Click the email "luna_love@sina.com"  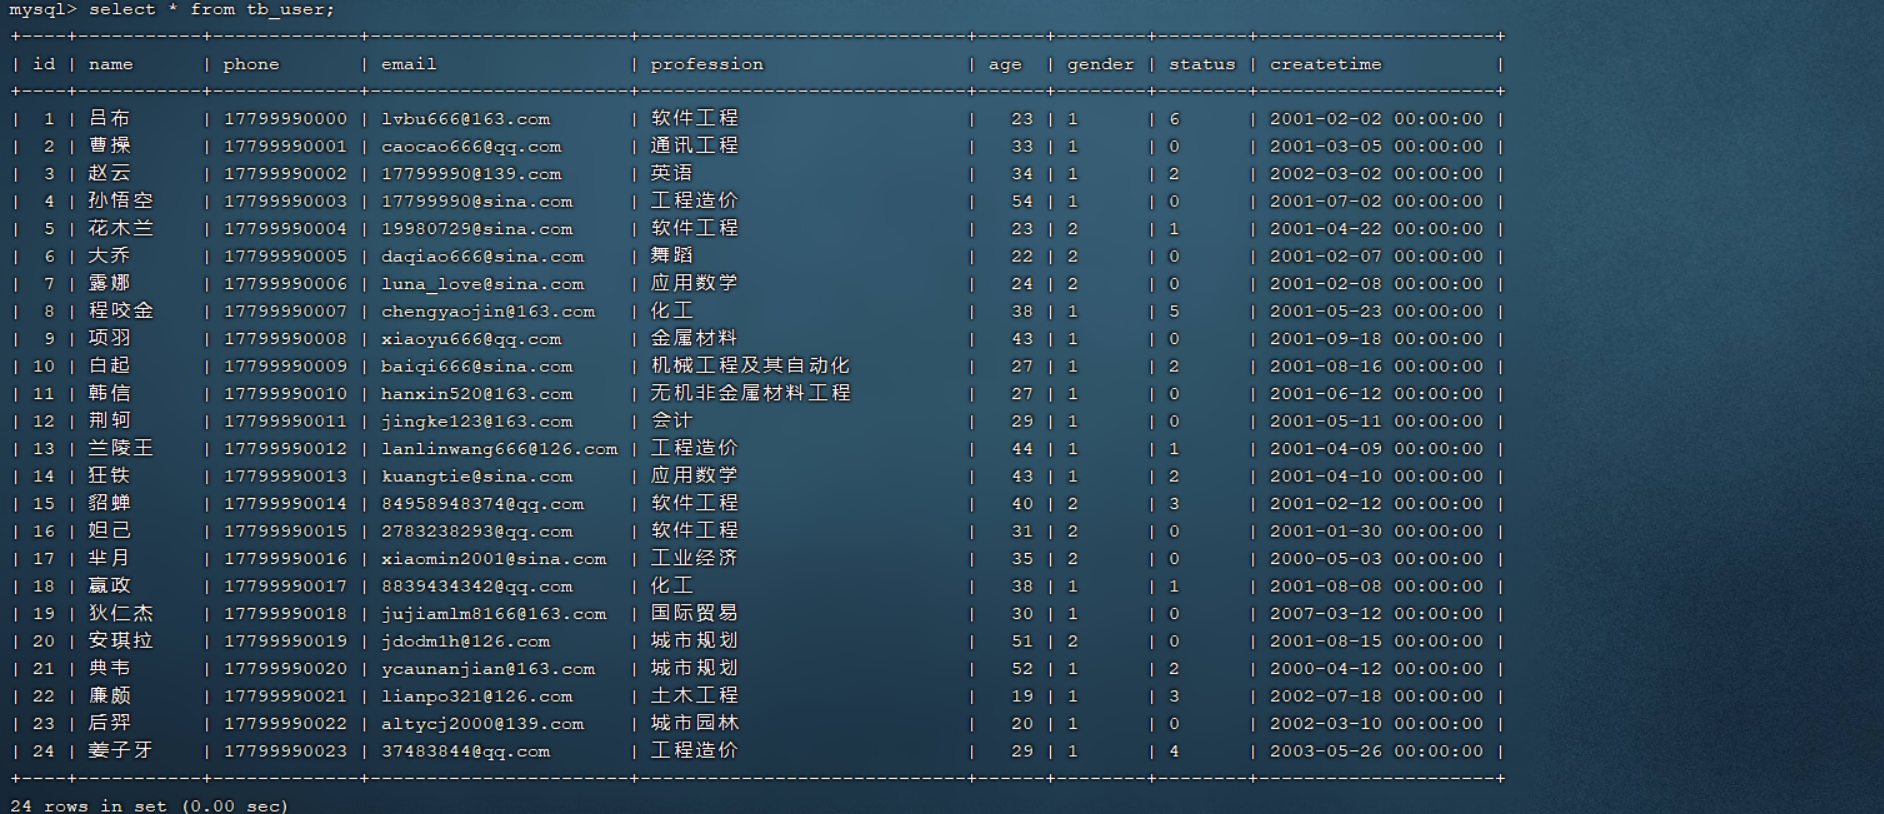tap(482, 284)
